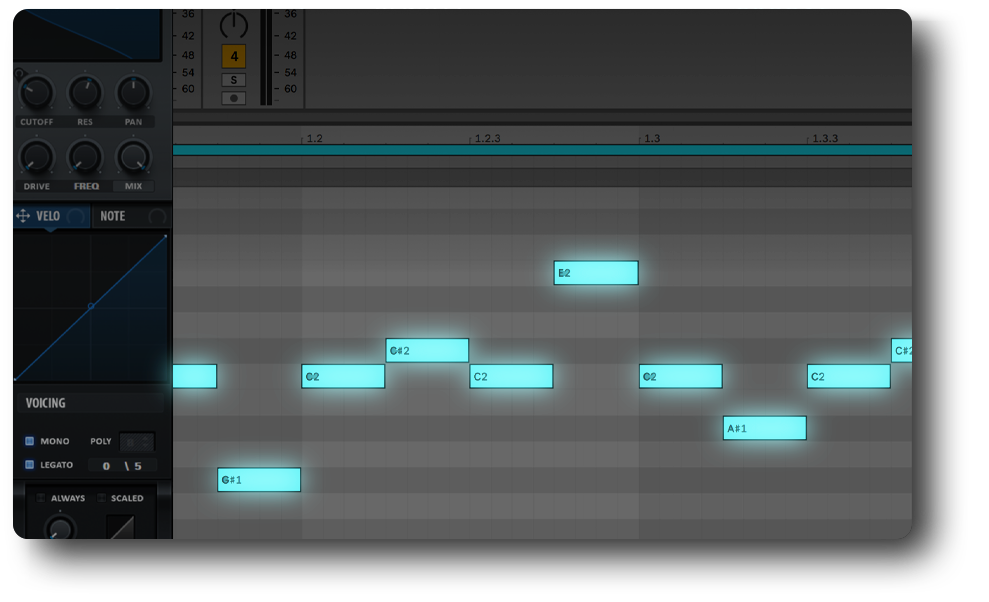Click the MIX knob

tap(133, 158)
